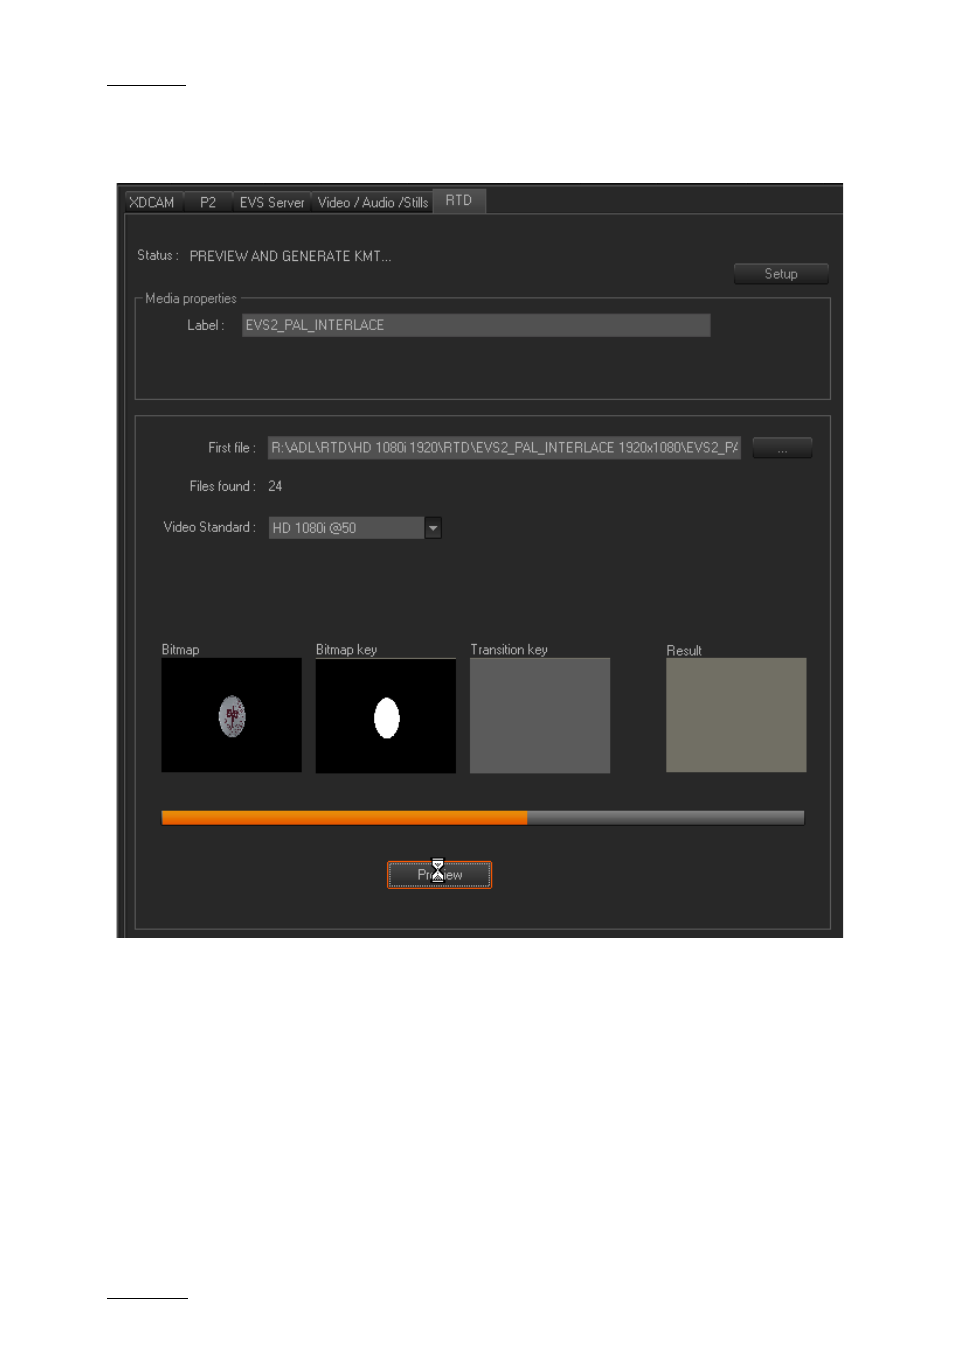The image size is (955, 1350).
Task: Click the Files found value 24
Action: 275,486
